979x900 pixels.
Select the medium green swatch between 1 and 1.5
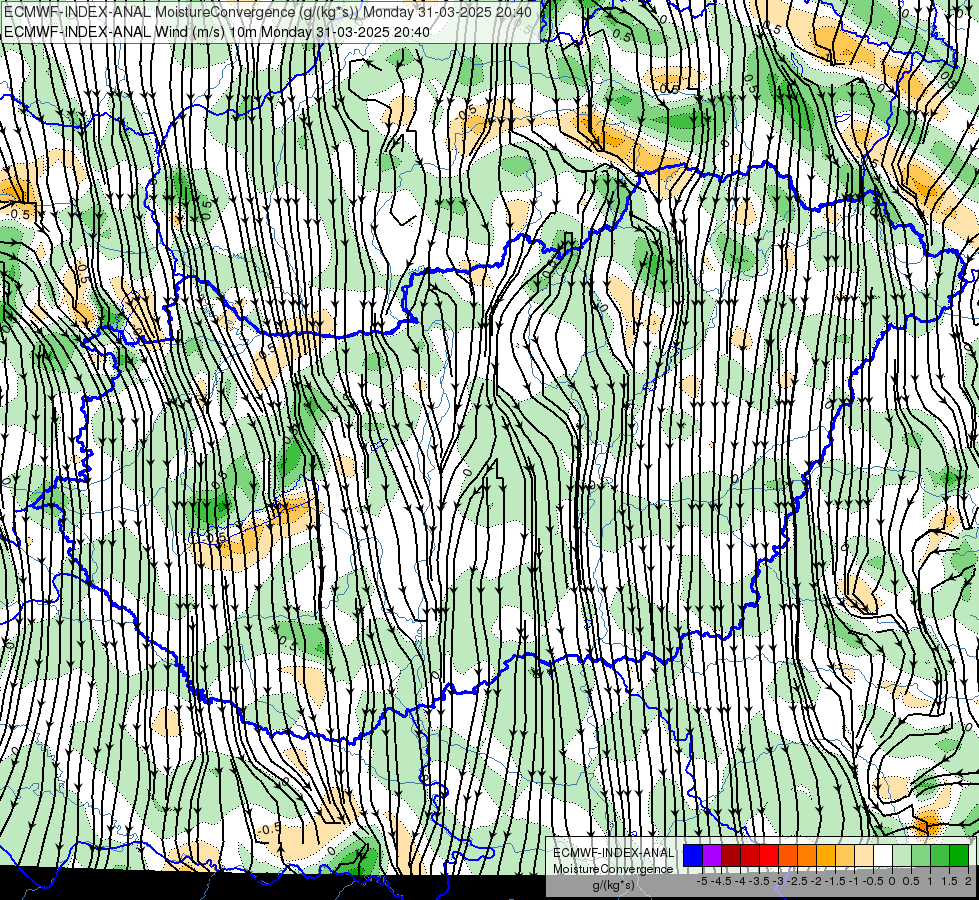click(940, 856)
